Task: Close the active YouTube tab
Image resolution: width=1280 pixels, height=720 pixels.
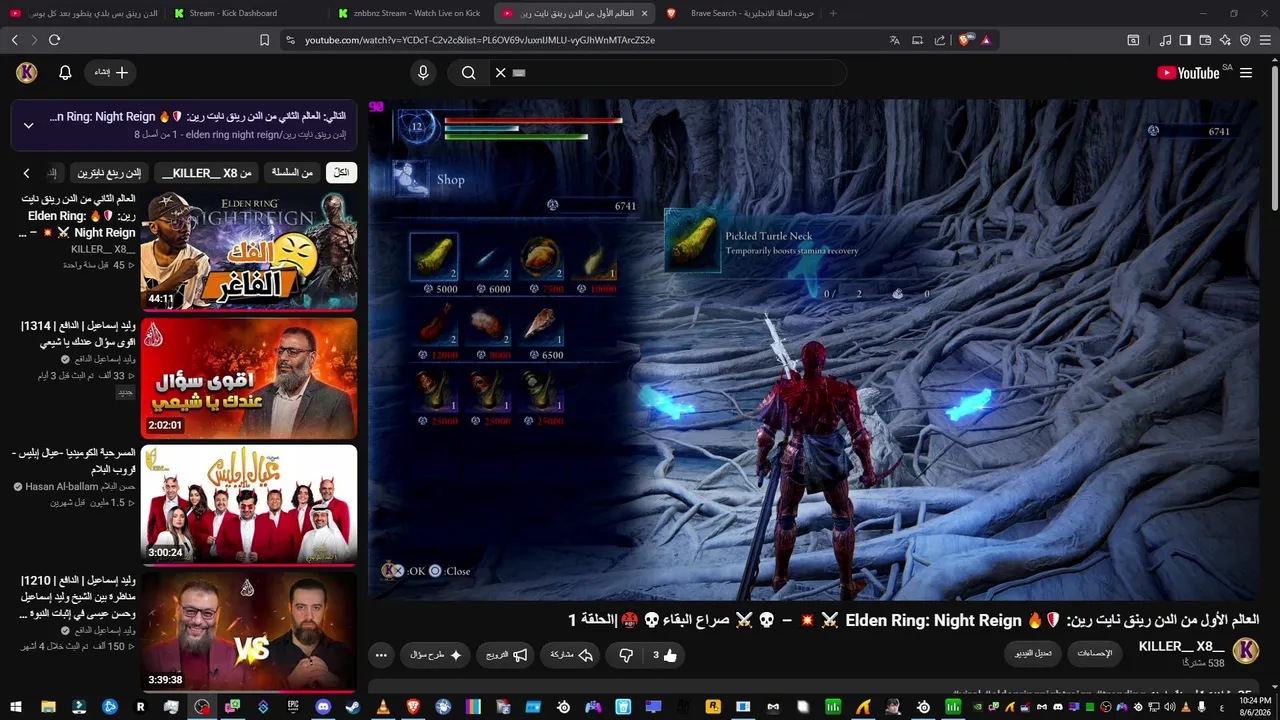Action: pyautogui.click(x=644, y=13)
